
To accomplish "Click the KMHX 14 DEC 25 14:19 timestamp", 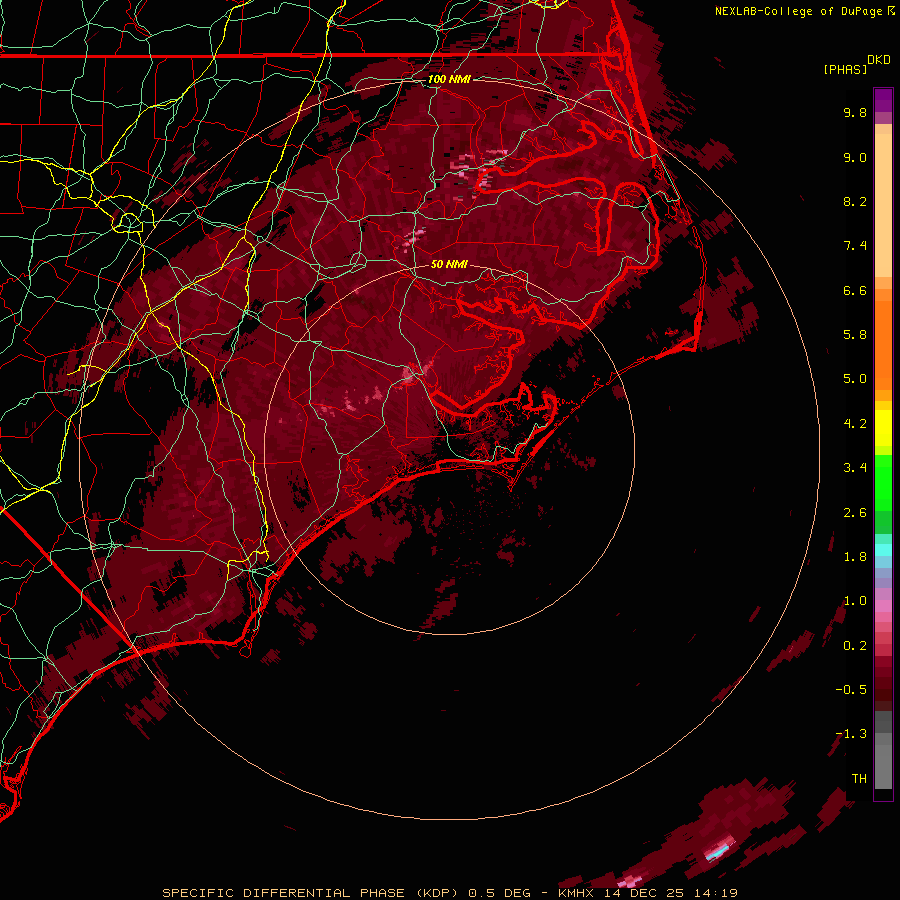I will click(647, 893).
